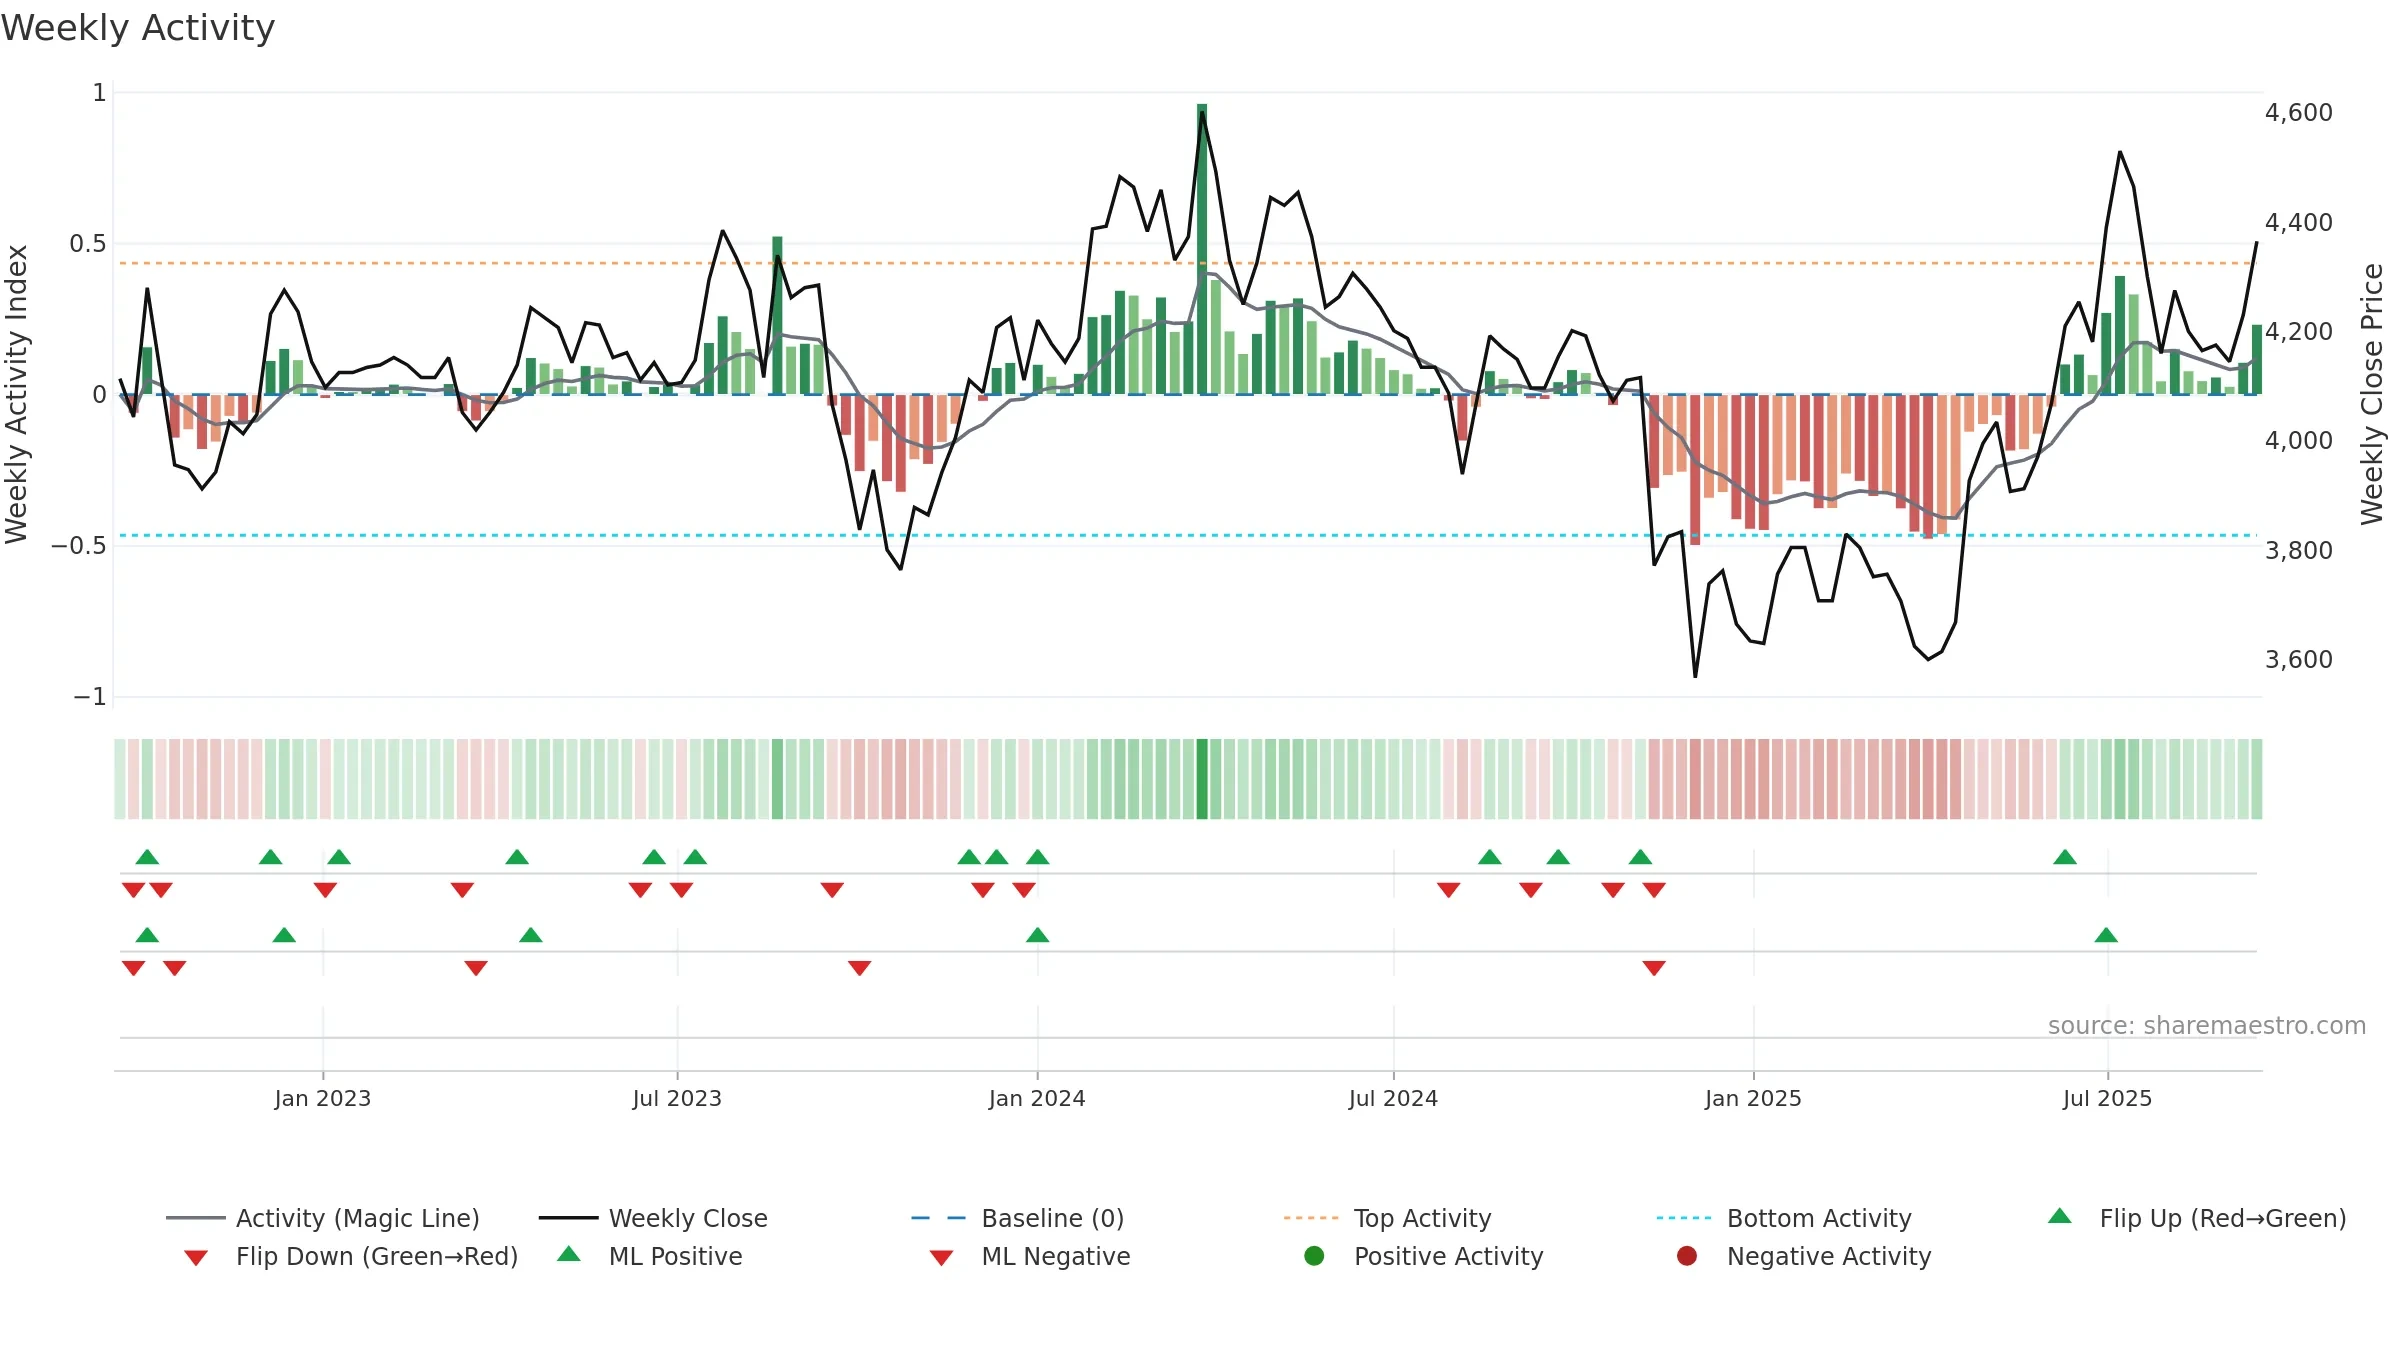Click the orange dotted Top Activity legend swatch

pos(1311,1218)
